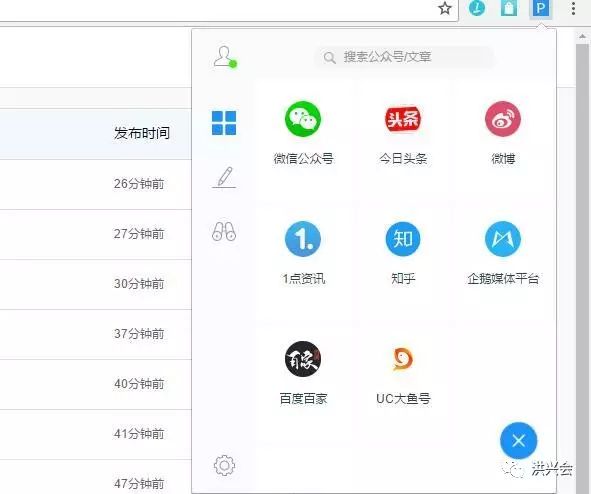This screenshot has height=494, width=591.
Task: Open the WeChat official account icon
Action: pos(303,119)
